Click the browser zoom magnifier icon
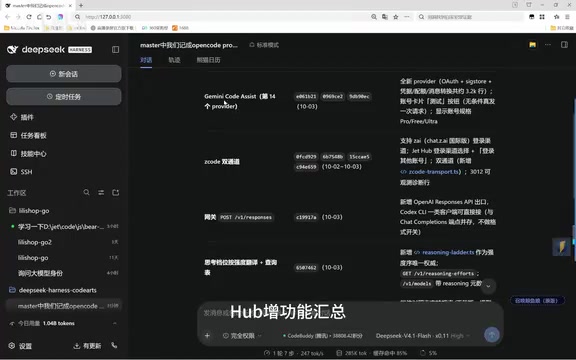576x360 pixels. pos(374,17)
